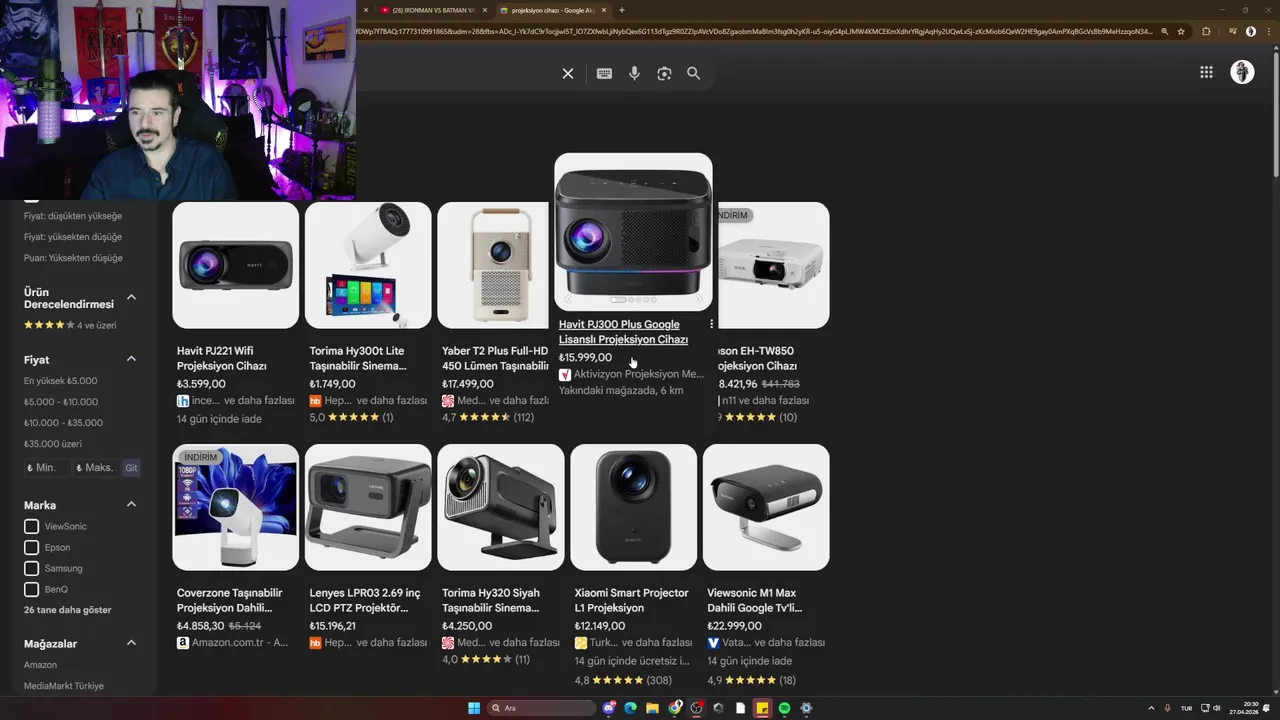
Task: Open the Sticky Notes taskbar icon
Action: 762,708
